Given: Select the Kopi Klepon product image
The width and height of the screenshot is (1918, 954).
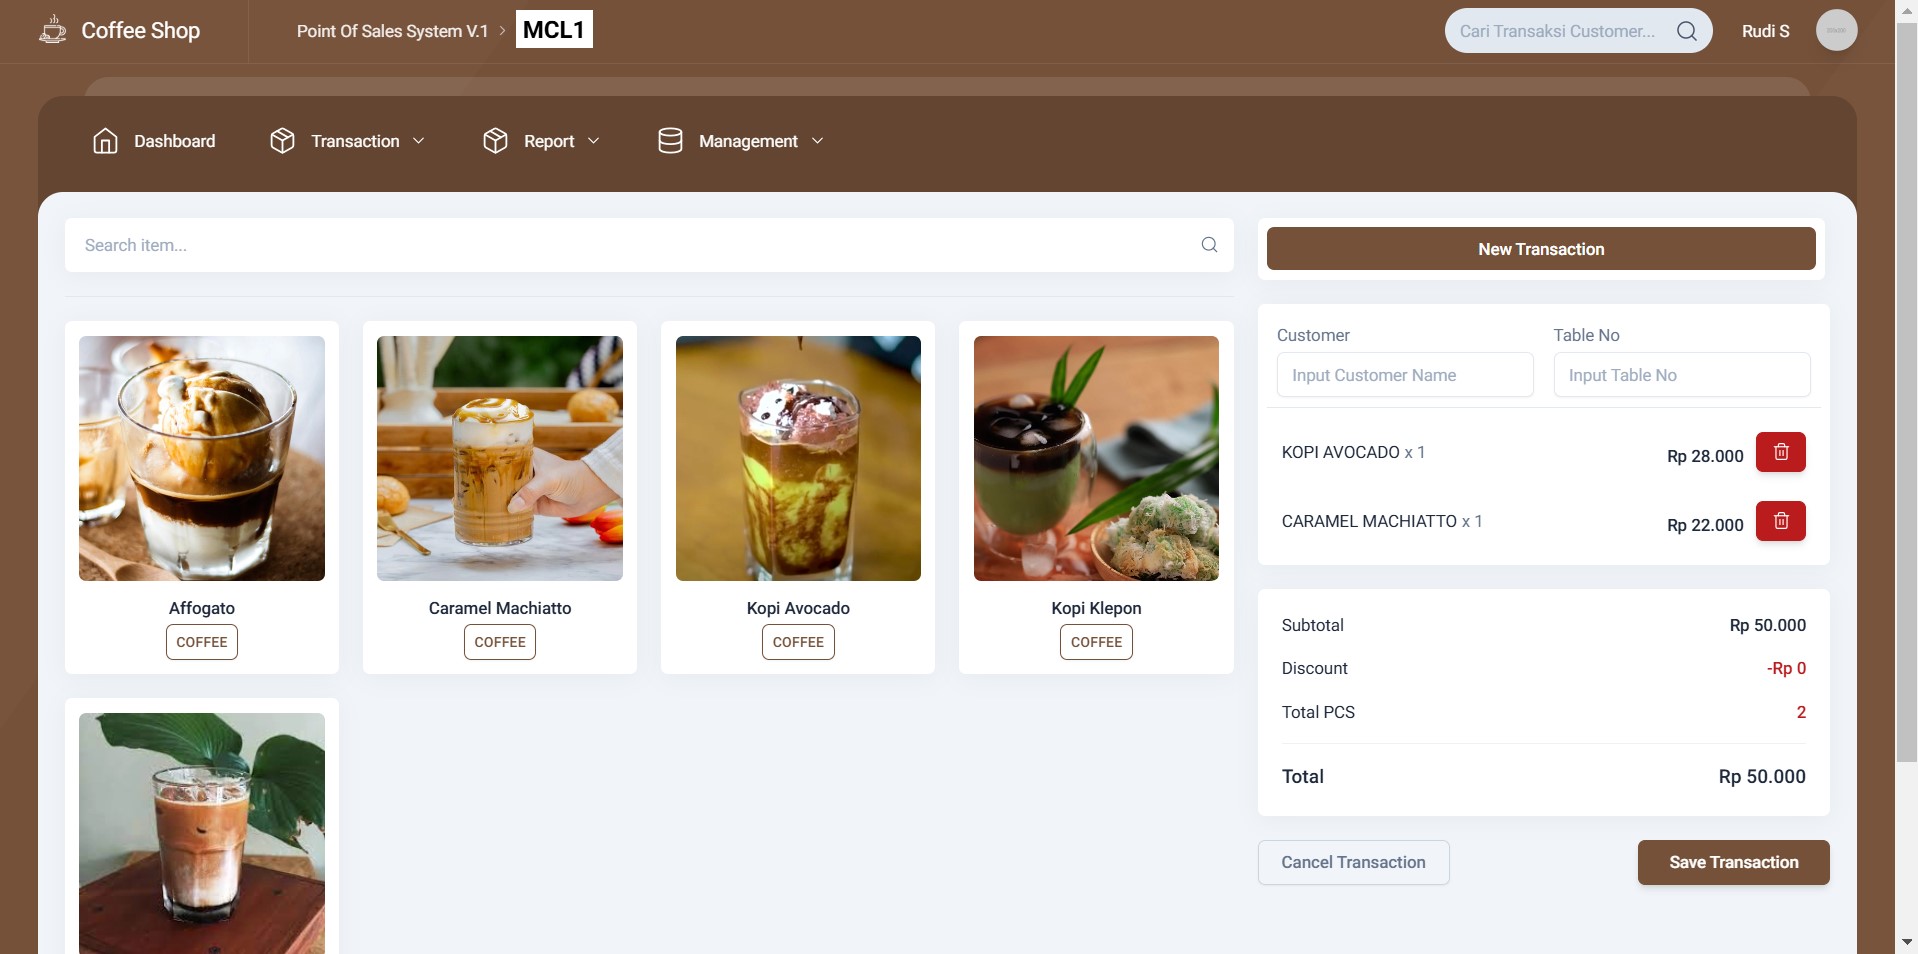Looking at the screenshot, I should pos(1096,458).
